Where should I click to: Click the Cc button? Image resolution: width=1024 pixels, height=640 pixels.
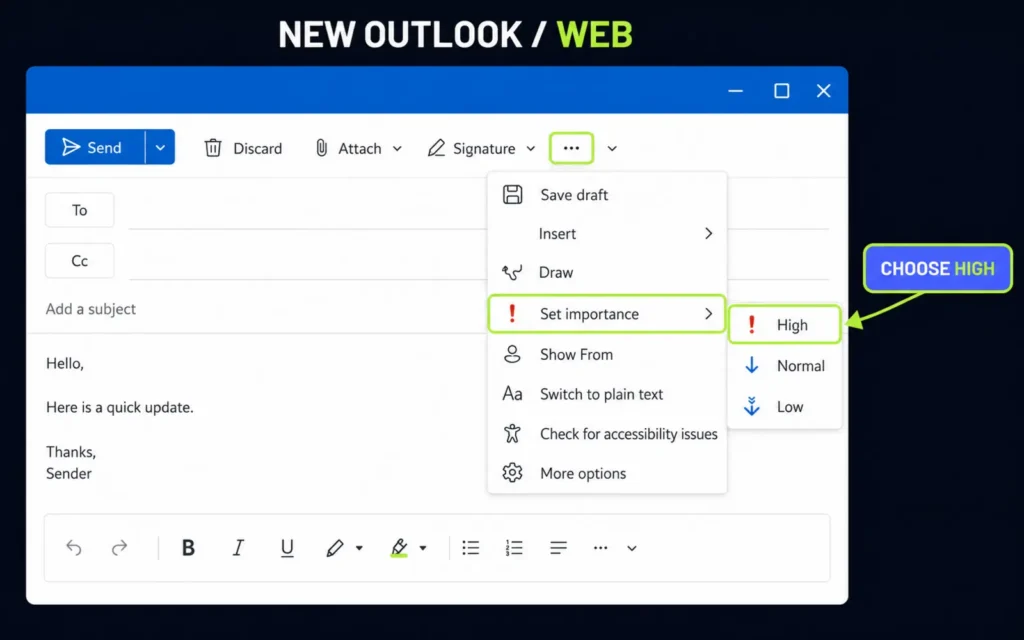tap(80, 261)
